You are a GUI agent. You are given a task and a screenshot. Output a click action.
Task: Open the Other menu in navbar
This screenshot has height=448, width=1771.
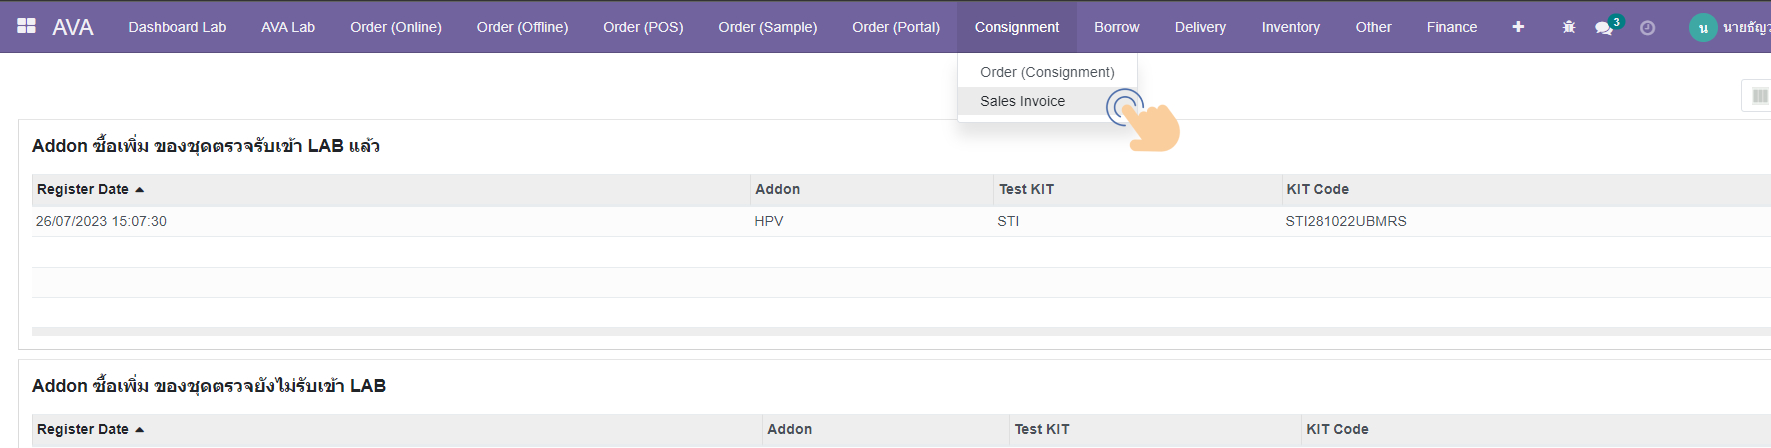point(1373,27)
